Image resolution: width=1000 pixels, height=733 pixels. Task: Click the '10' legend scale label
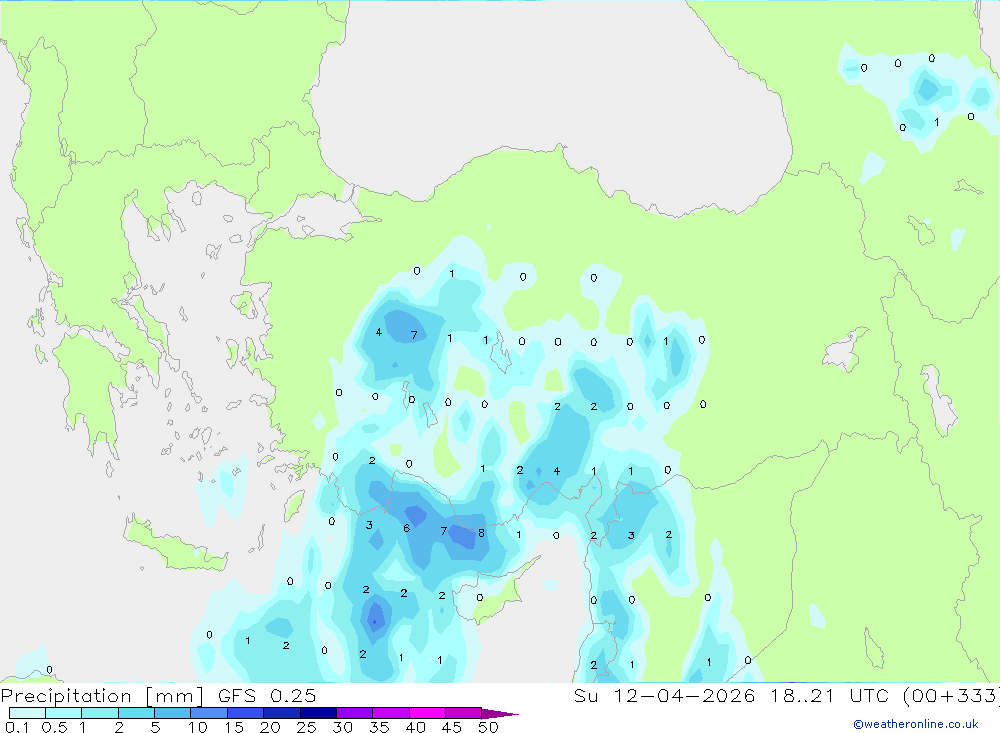198,727
